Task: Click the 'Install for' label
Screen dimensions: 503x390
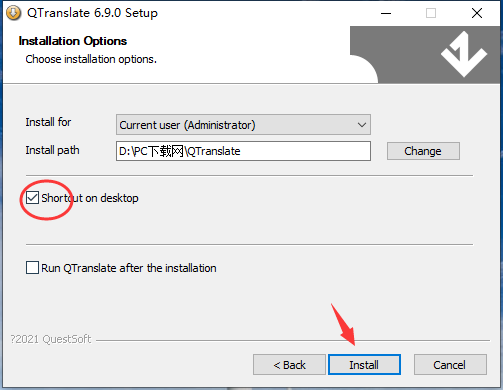Action: click(x=48, y=122)
